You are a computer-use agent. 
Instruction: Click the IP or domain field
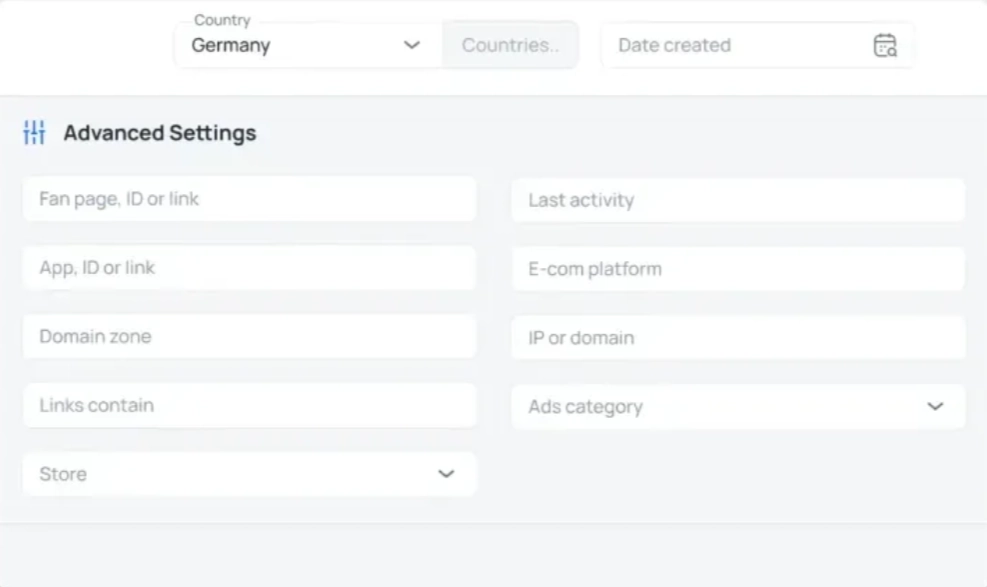point(738,338)
